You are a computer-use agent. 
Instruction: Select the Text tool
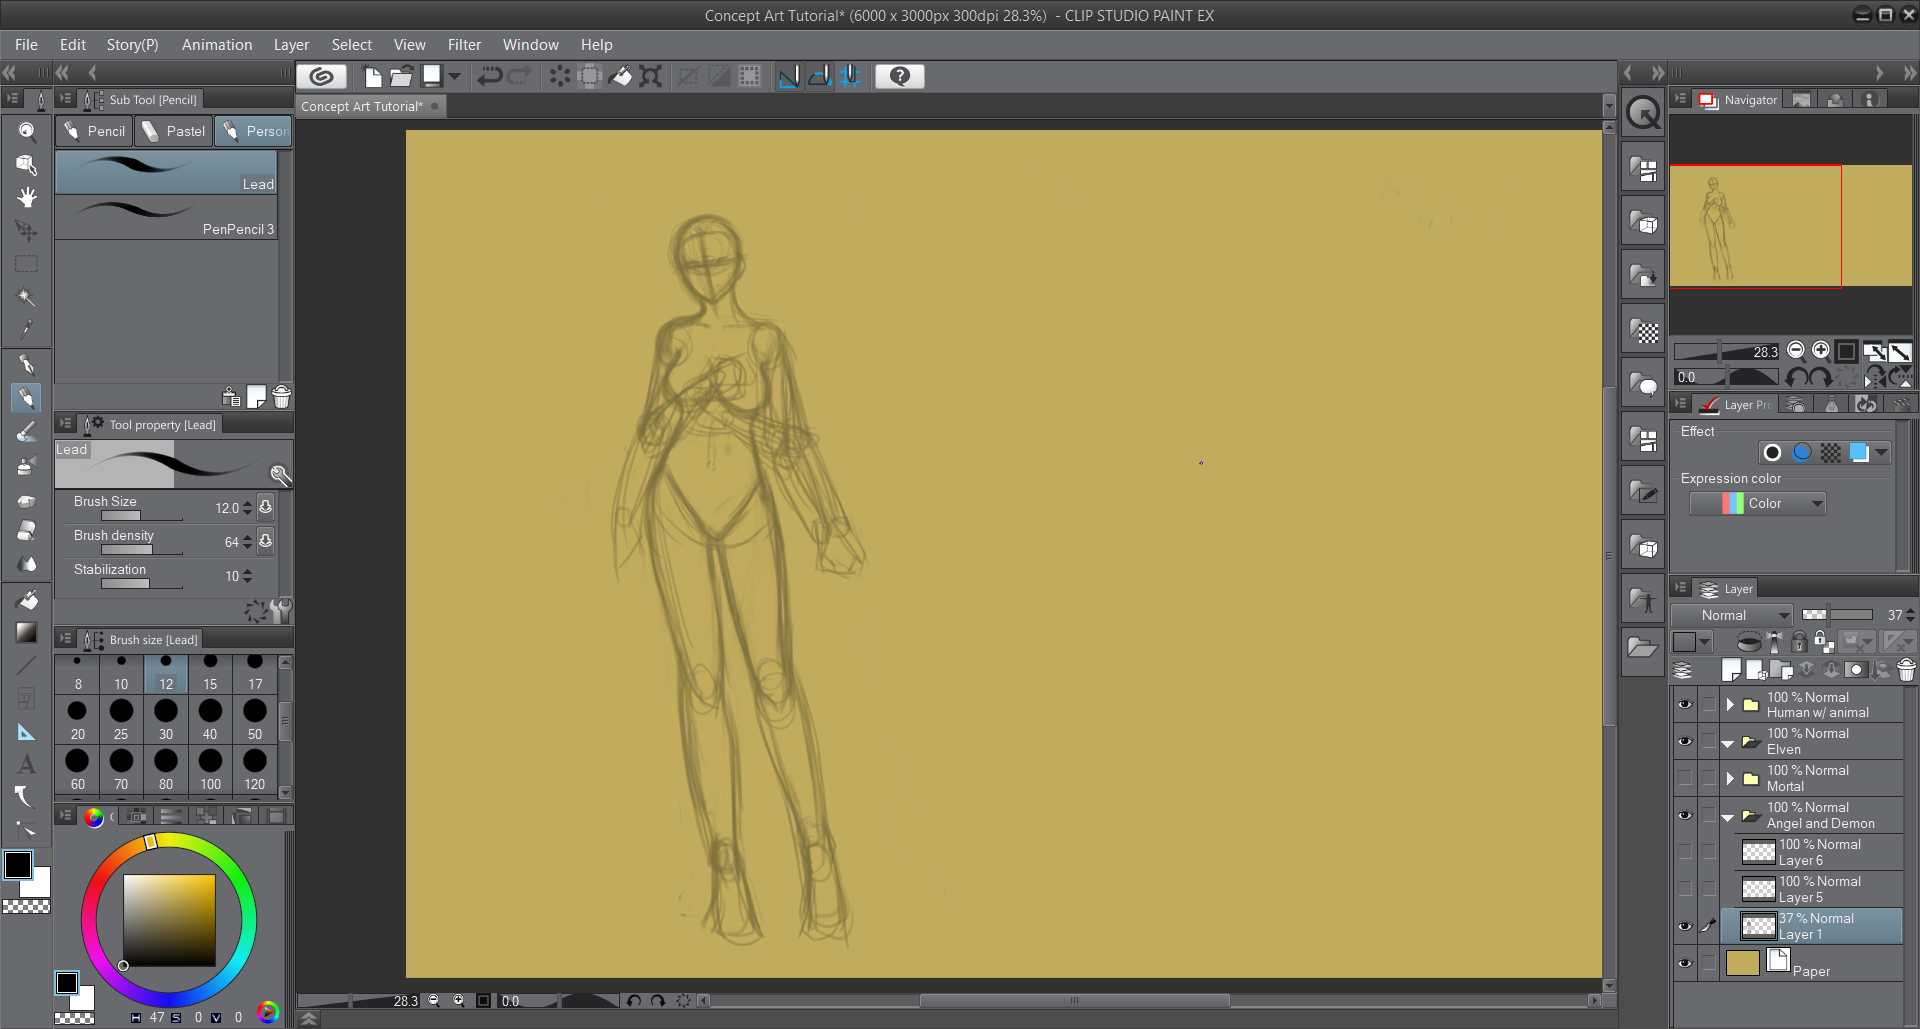coord(27,764)
